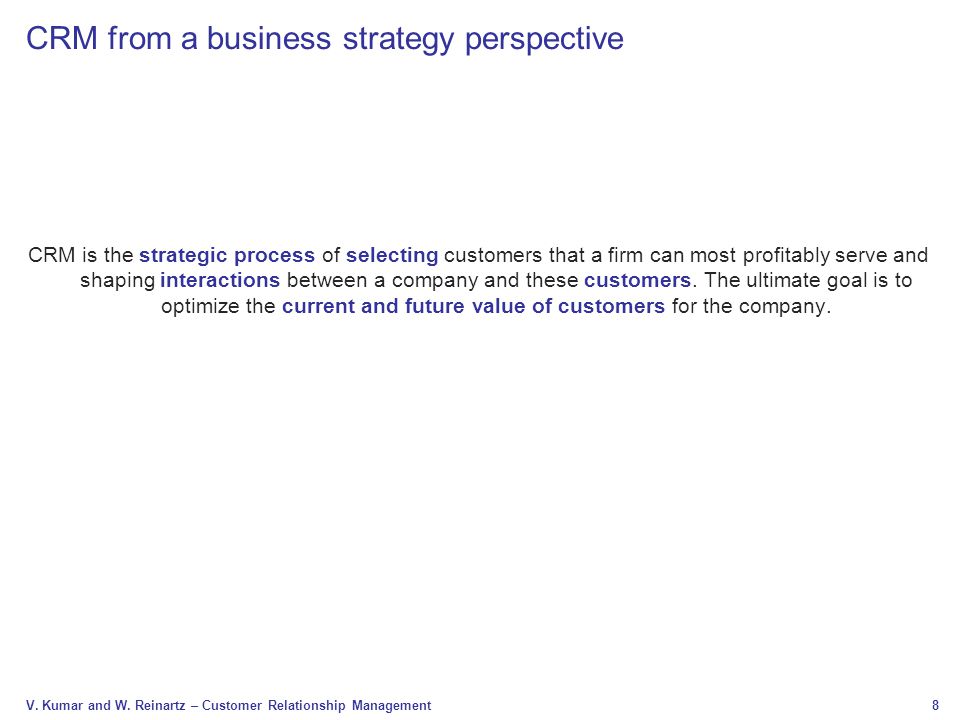Click the word 'perspective' in the title
The width and height of the screenshot is (960, 720).
point(544,41)
